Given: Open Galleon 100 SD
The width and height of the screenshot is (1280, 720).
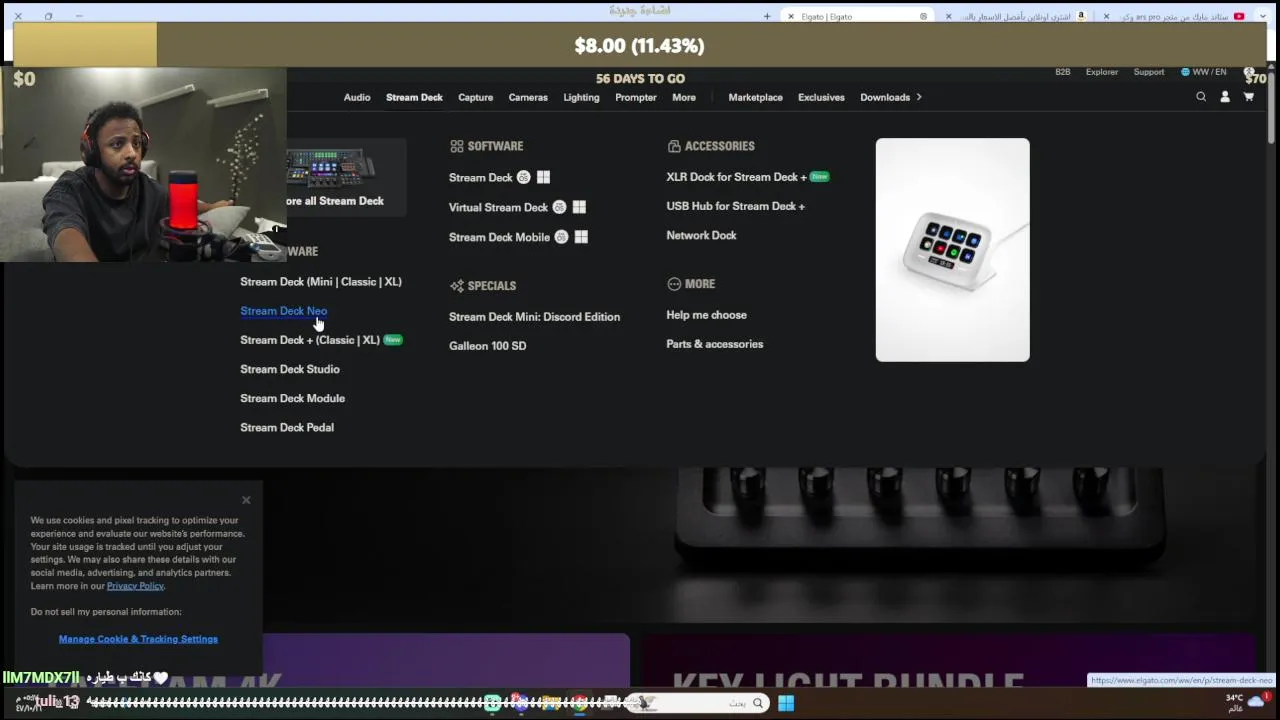Looking at the screenshot, I should pyautogui.click(x=487, y=346).
